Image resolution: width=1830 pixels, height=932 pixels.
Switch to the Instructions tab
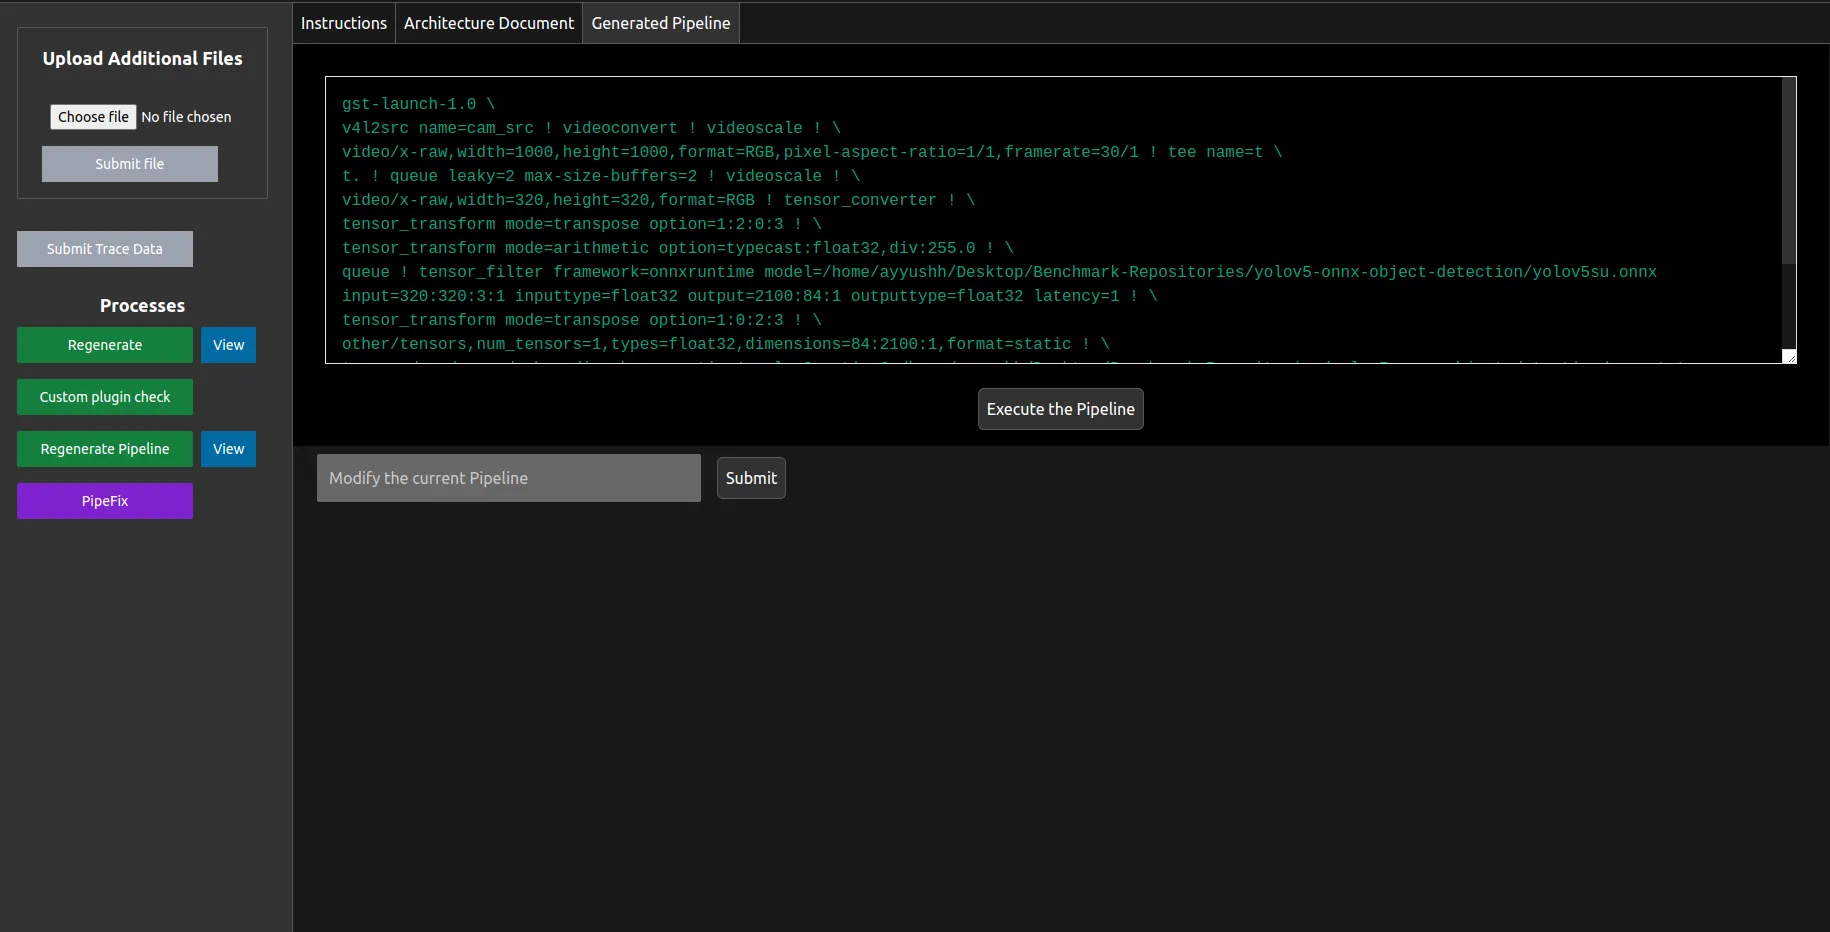coord(343,23)
